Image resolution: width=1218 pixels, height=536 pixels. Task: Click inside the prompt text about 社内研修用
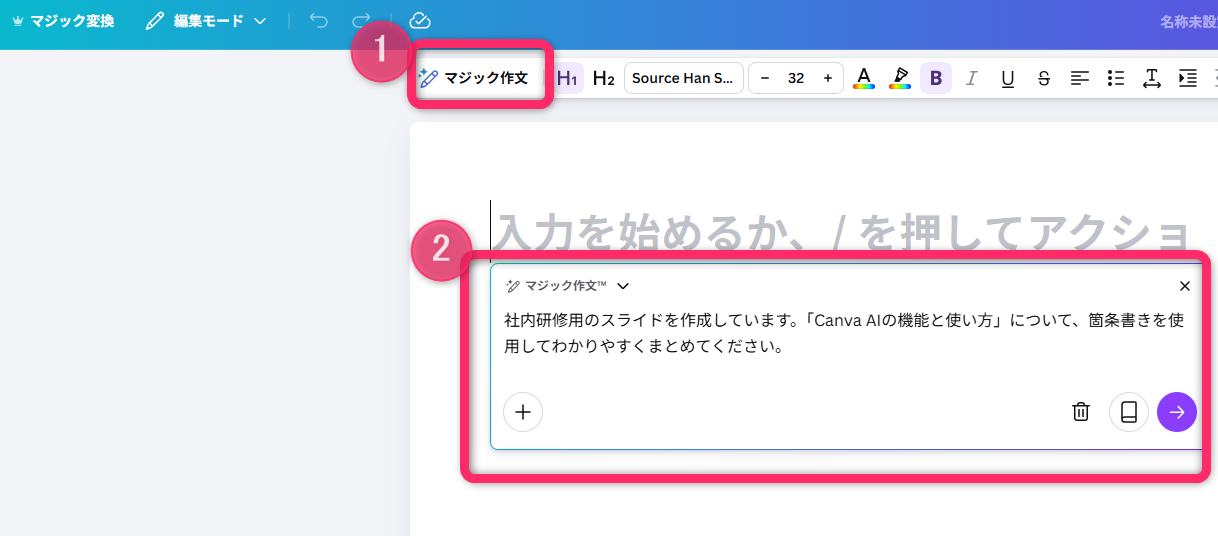[x=844, y=334]
